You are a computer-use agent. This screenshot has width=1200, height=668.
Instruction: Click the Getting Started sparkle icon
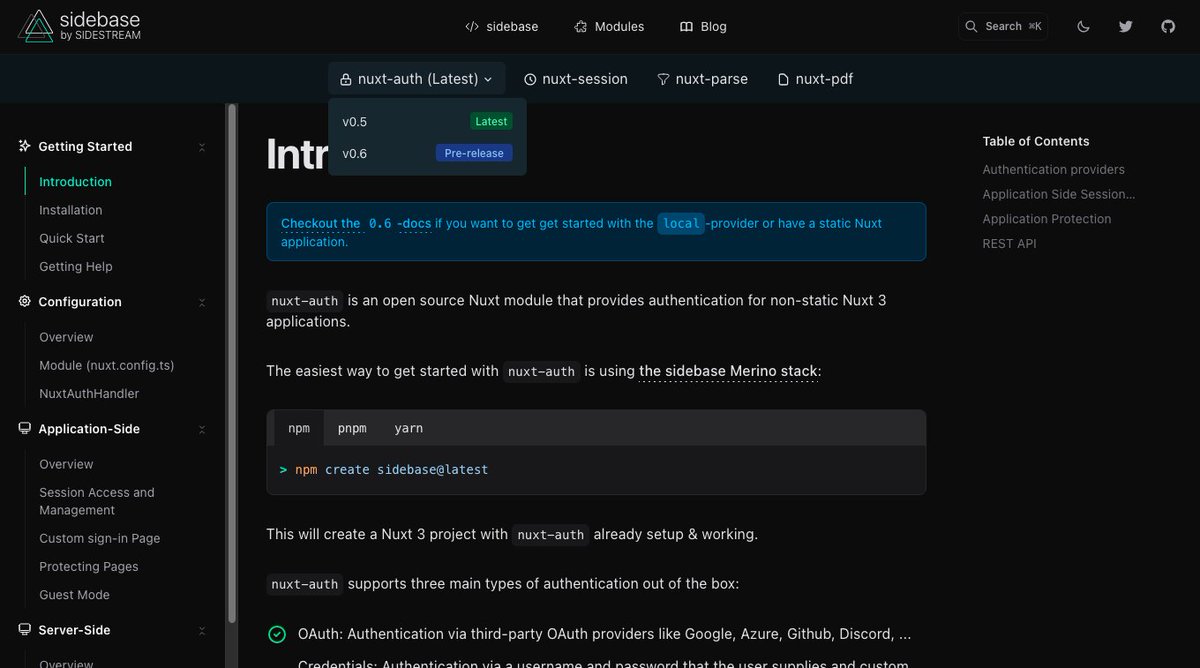(x=25, y=146)
